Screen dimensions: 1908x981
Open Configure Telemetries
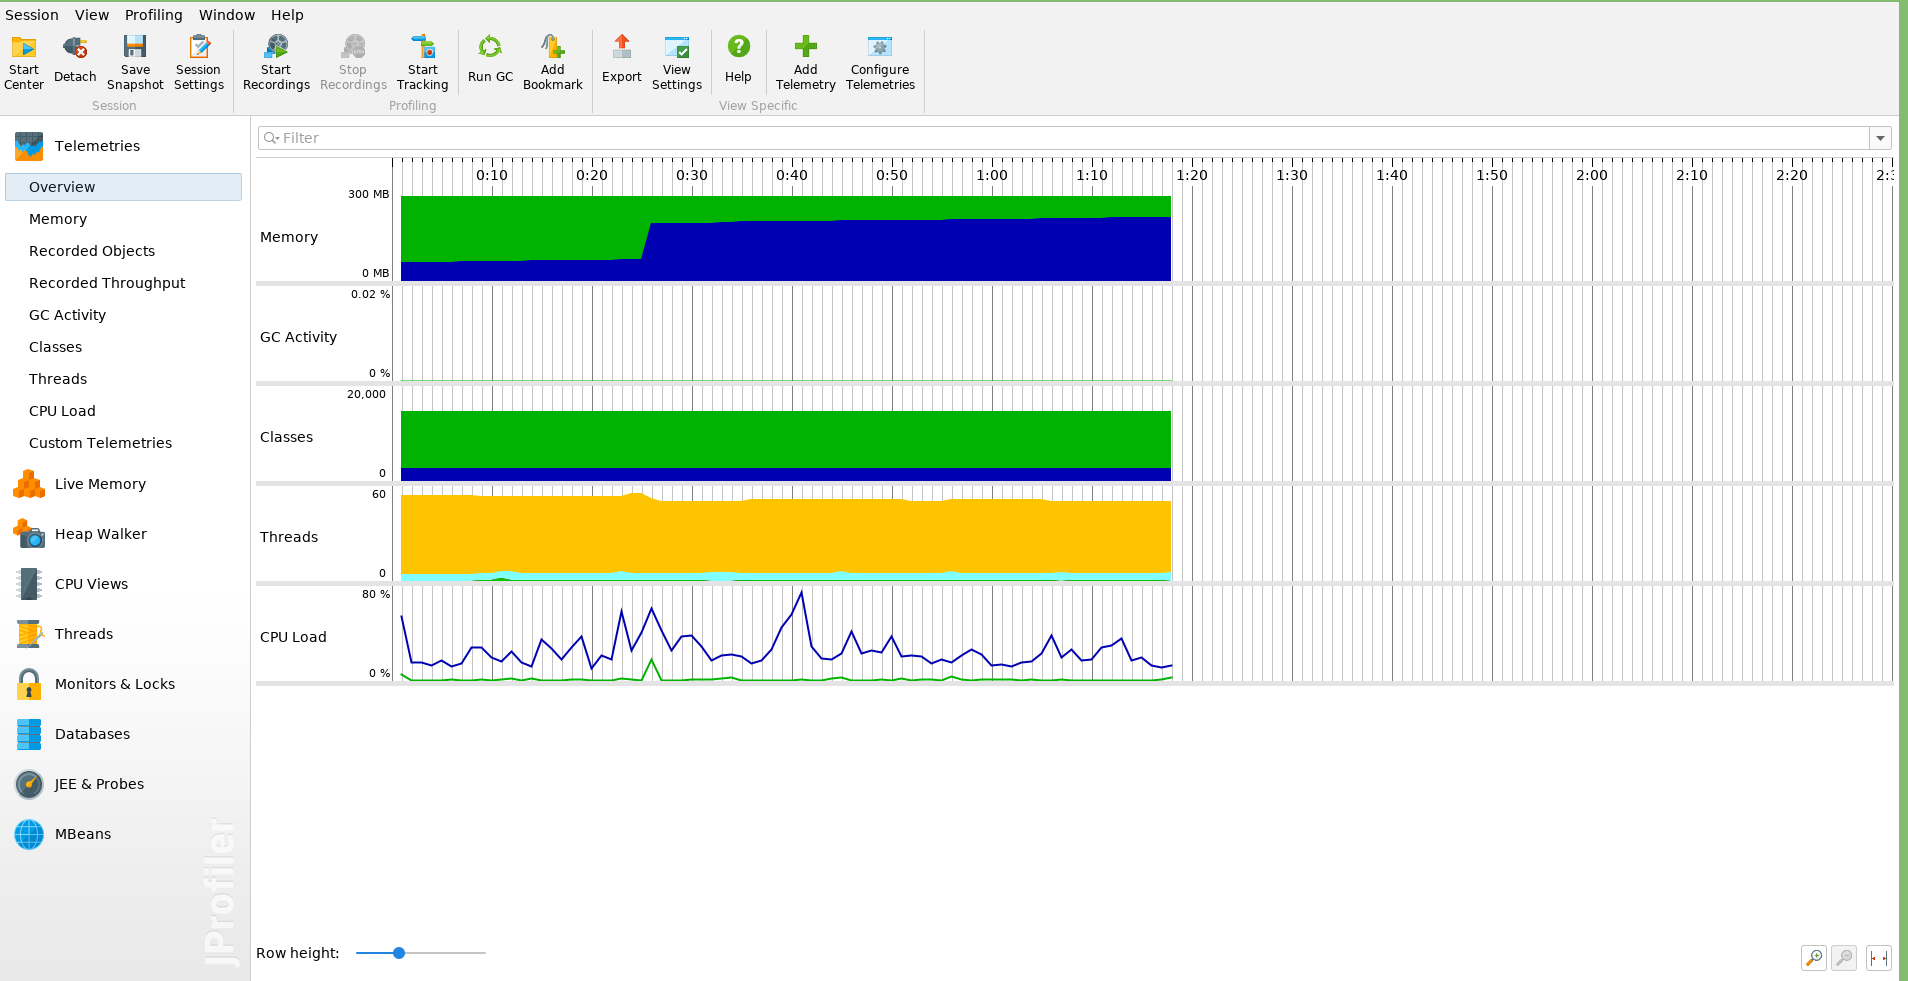pos(880,62)
